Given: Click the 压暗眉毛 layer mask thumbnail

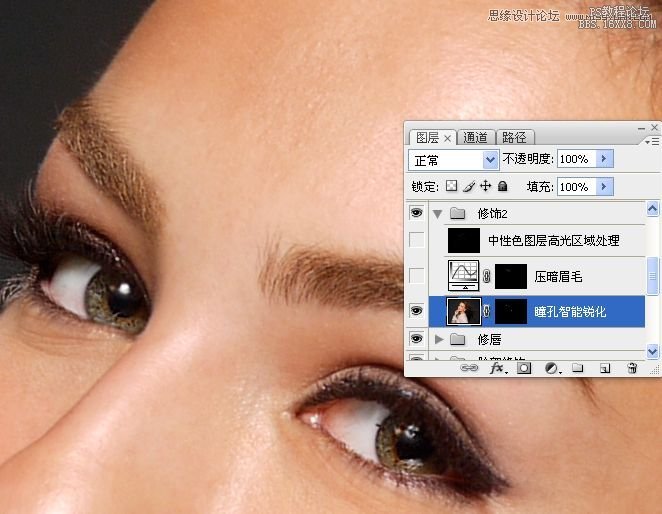Looking at the screenshot, I should 511,277.
